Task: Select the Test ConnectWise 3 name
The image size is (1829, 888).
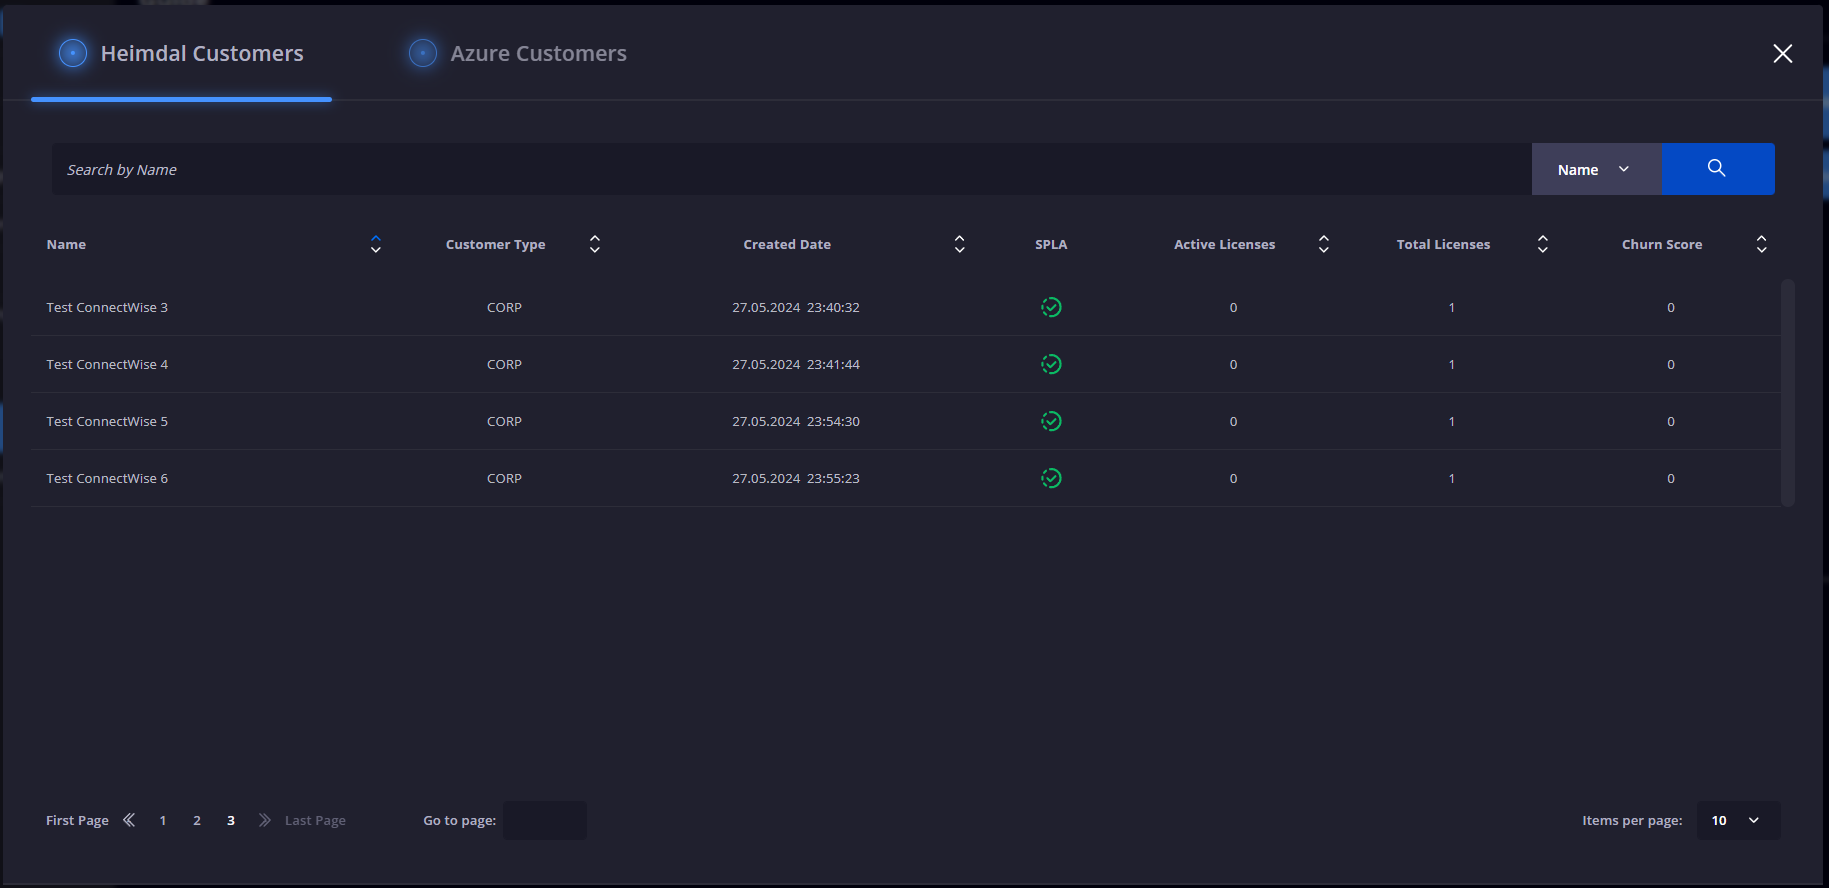Action: (107, 307)
